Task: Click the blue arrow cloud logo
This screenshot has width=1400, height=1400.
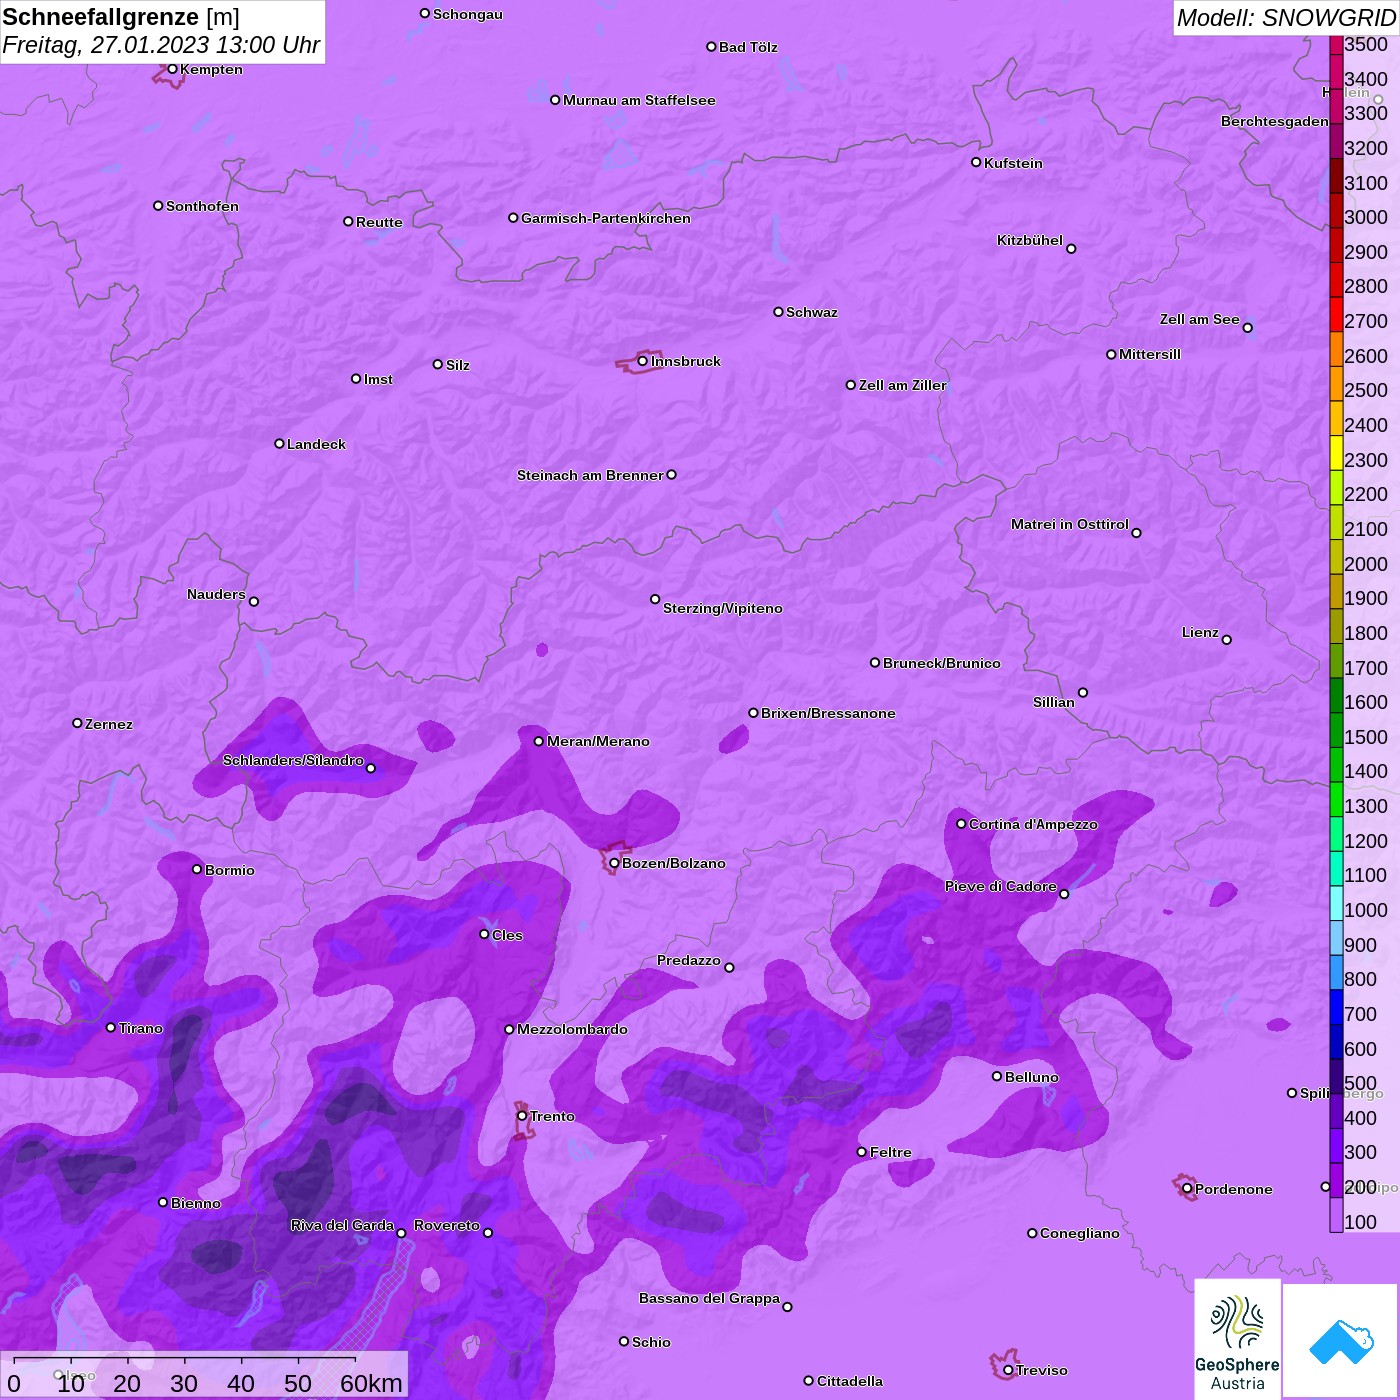Action: [1340, 1341]
